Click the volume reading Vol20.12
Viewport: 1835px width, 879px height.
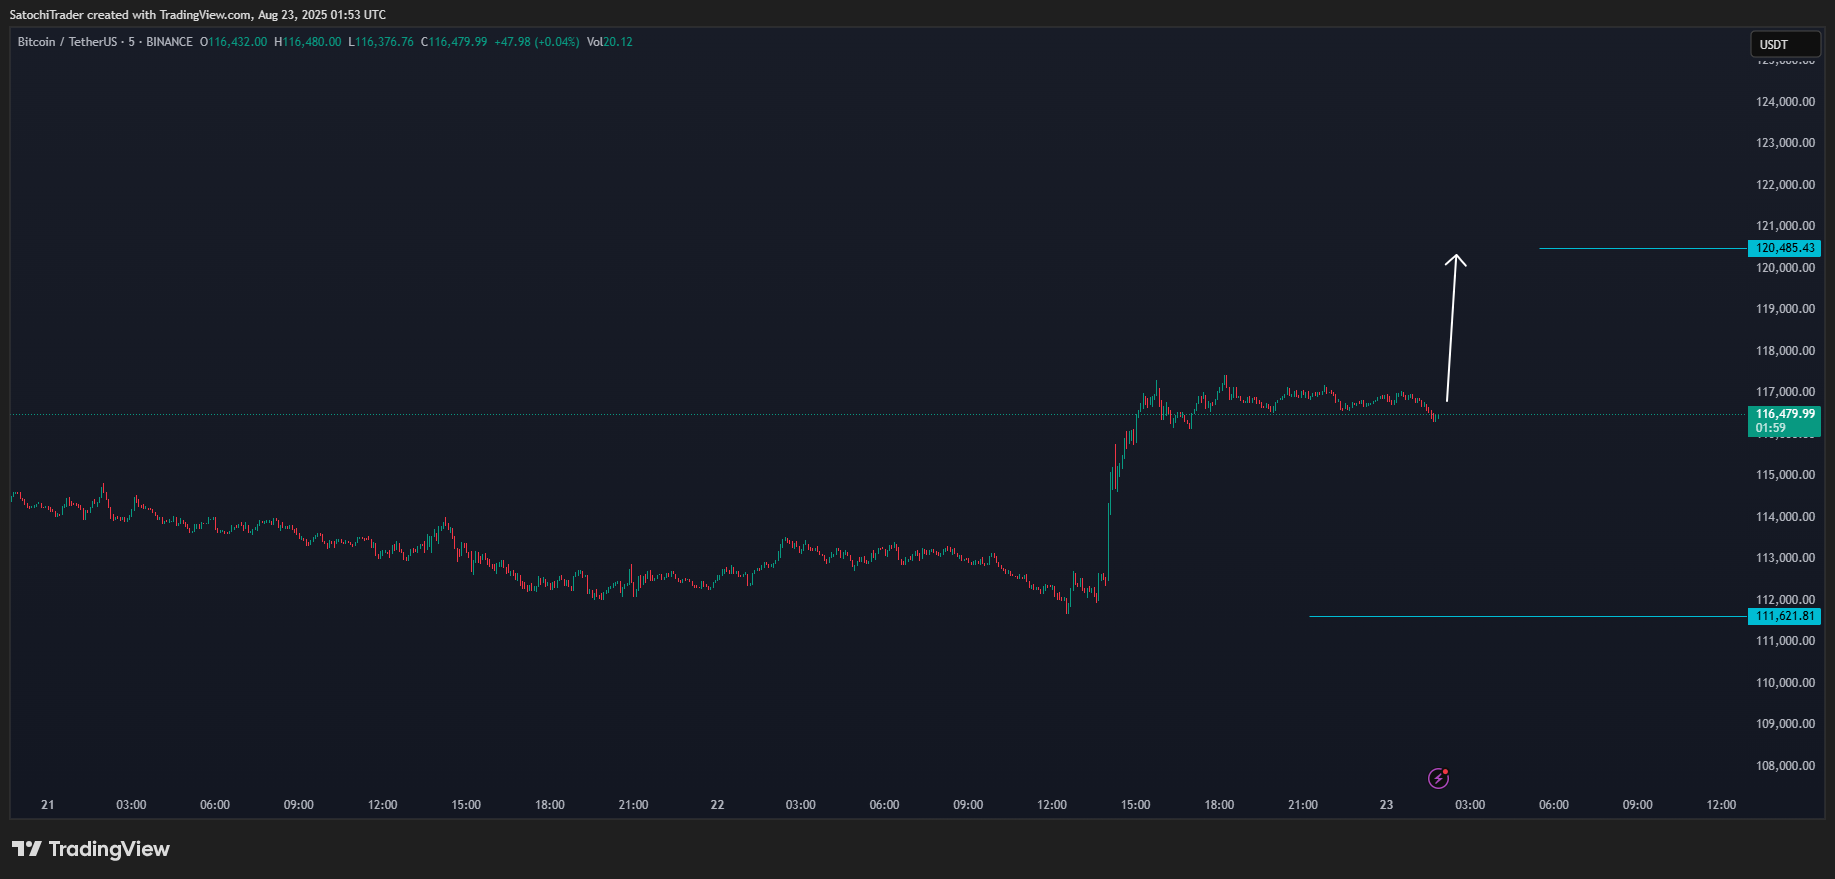pos(610,42)
